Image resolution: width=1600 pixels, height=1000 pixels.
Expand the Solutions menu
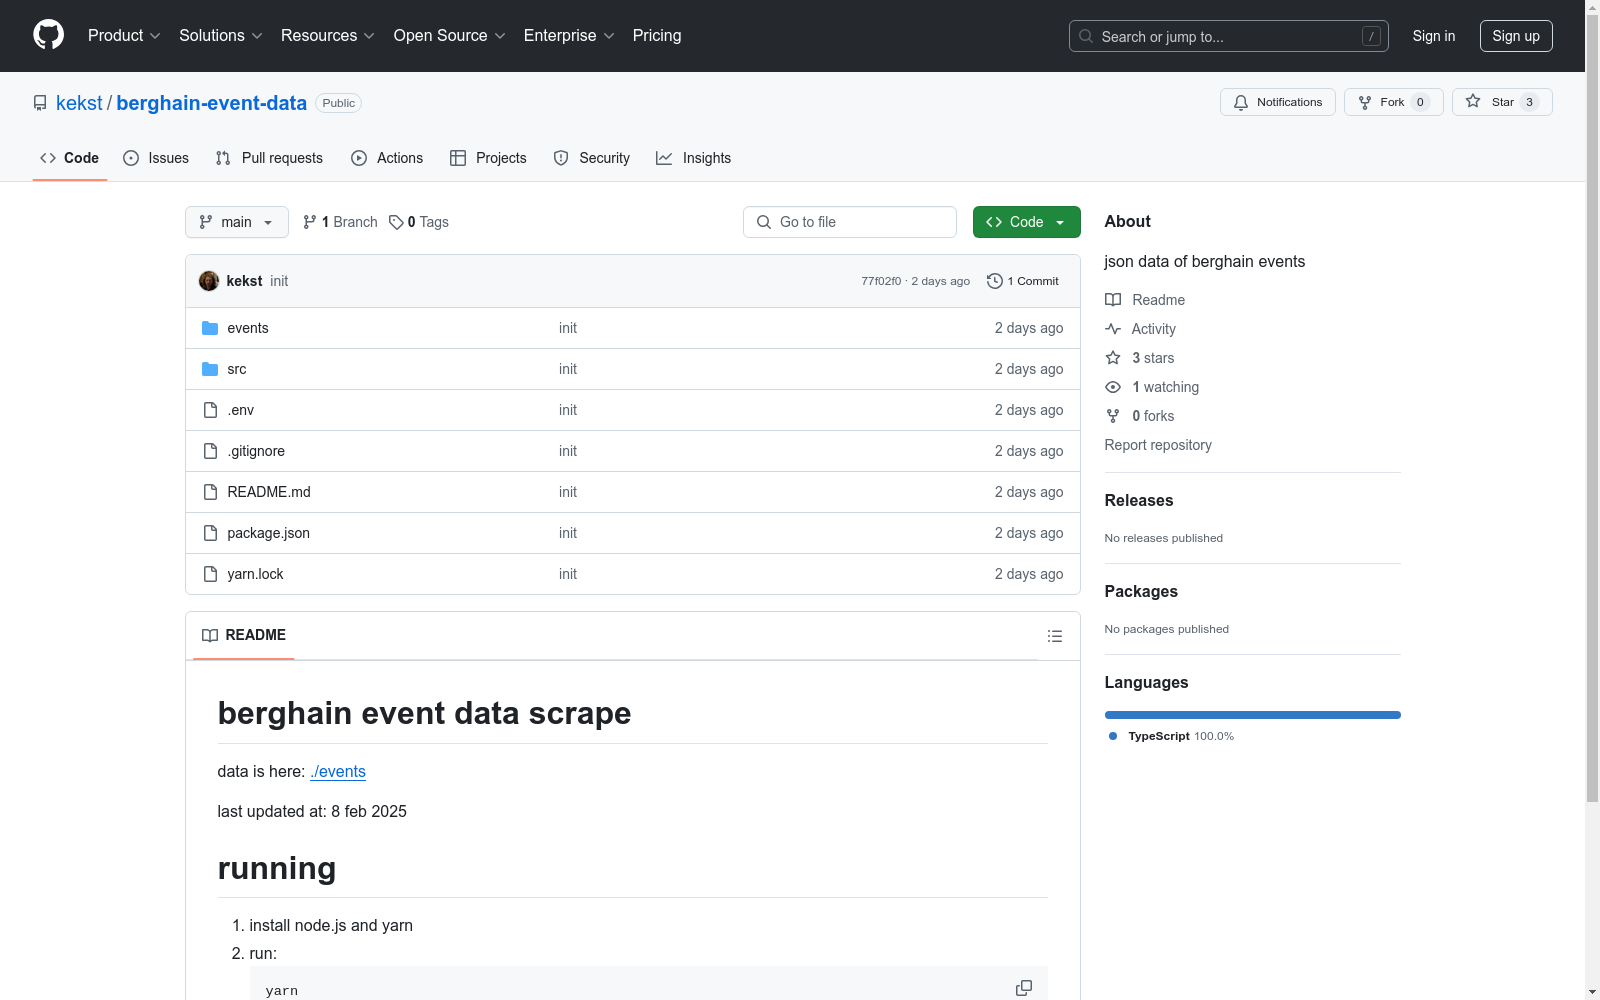click(221, 35)
